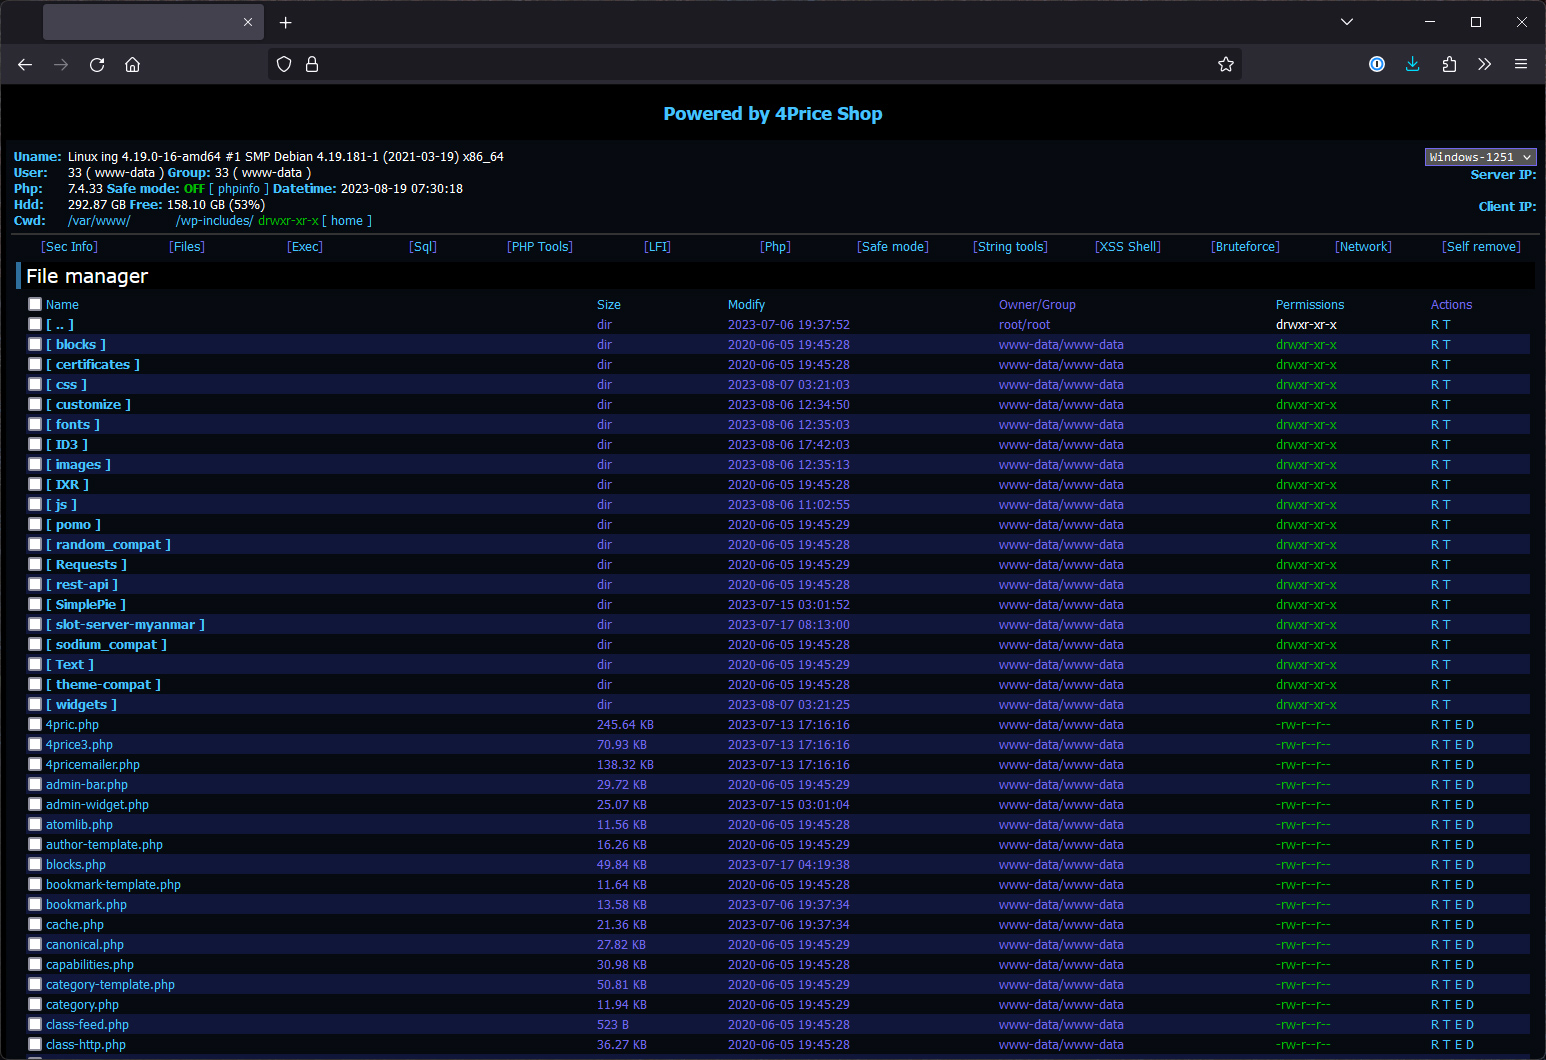The height and width of the screenshot is (1060, 1546).
Task: Click the /var/www/ path segment
Action: click(x=99, y=221)
